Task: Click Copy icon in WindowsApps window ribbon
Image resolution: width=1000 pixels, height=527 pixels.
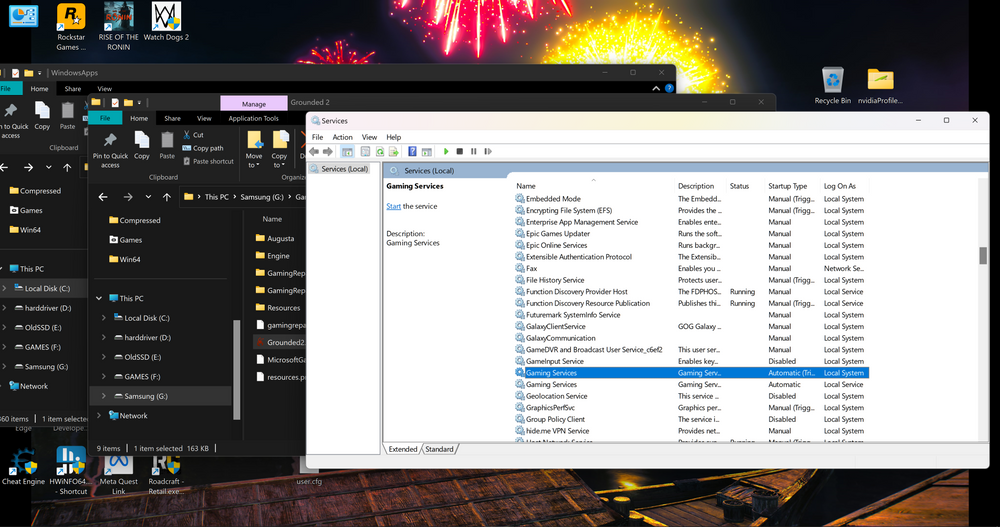Action: tap(42, 115)
